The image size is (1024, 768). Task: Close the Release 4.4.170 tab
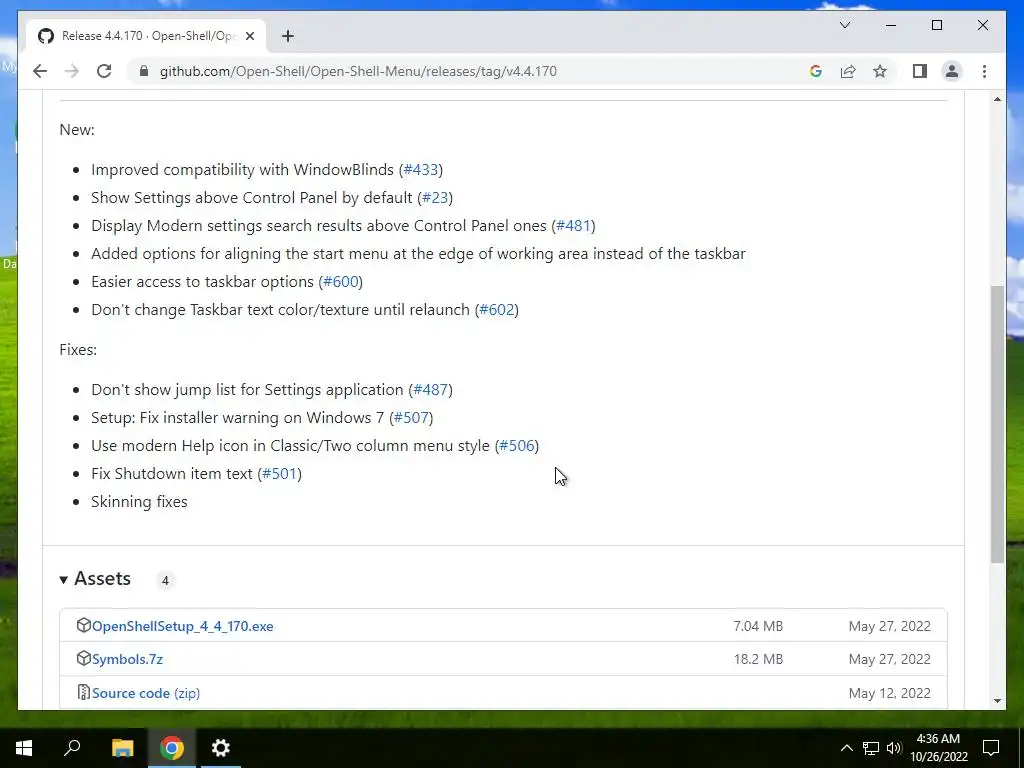pos(249,36)
